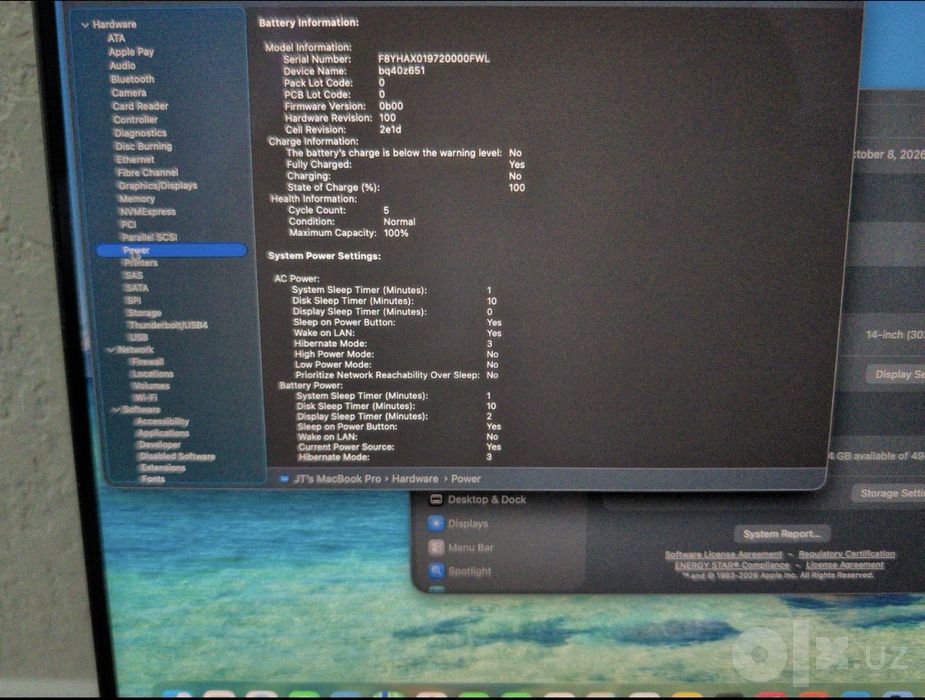
Task: Select Accessibility under Software
Action: coord(162,421)
